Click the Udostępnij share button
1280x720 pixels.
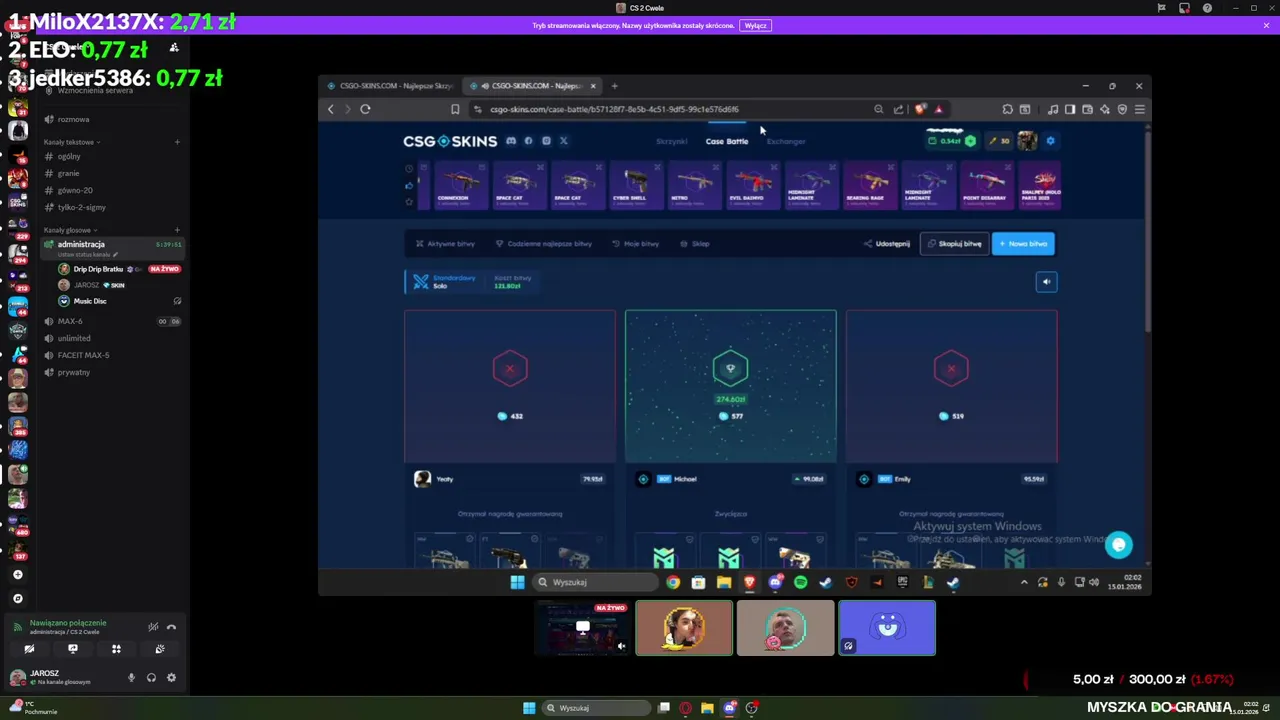click(887, 244)
